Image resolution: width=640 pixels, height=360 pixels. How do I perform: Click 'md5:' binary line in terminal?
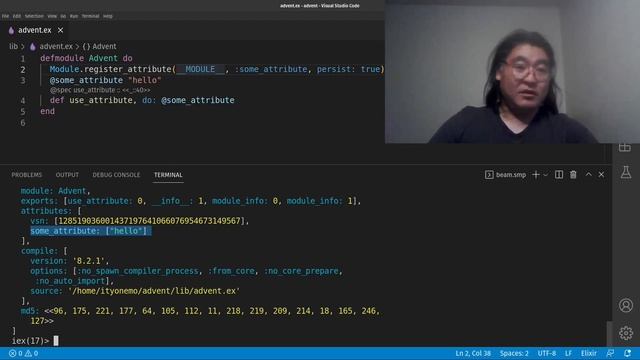[x=200, y=311]
